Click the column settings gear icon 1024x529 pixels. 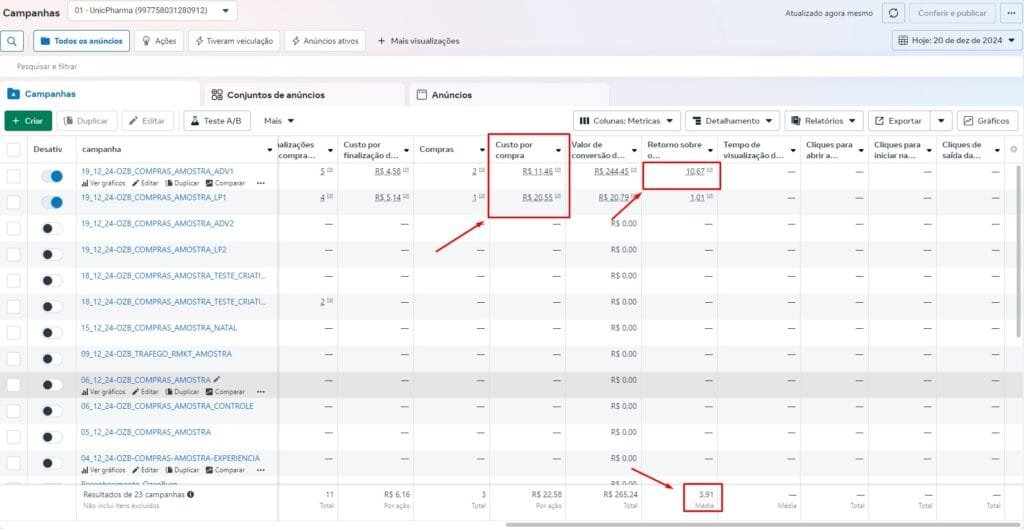1014,149
